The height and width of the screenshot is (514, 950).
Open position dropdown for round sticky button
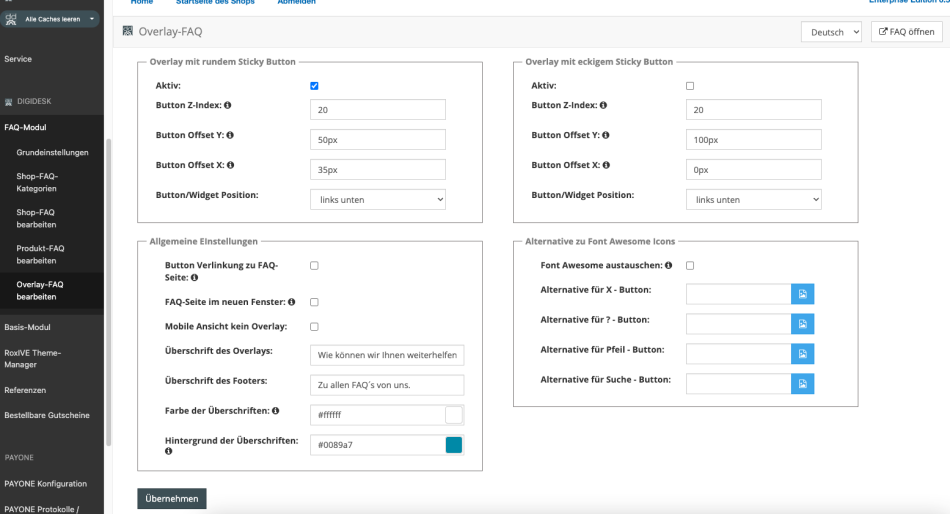point(378,199)
